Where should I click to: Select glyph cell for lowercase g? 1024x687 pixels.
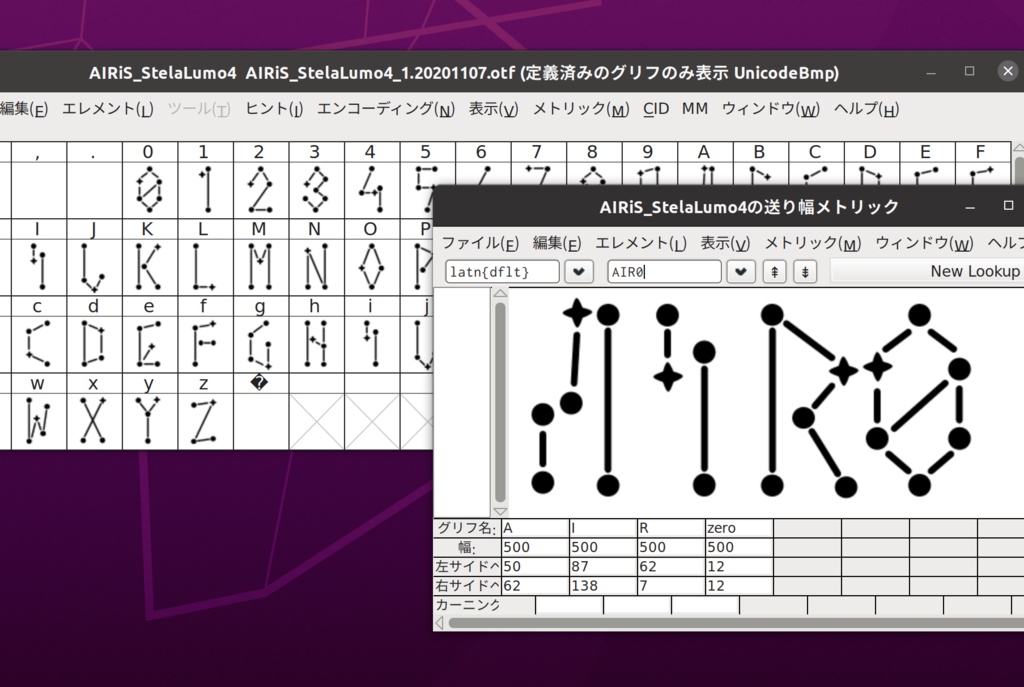coord(261,344)
